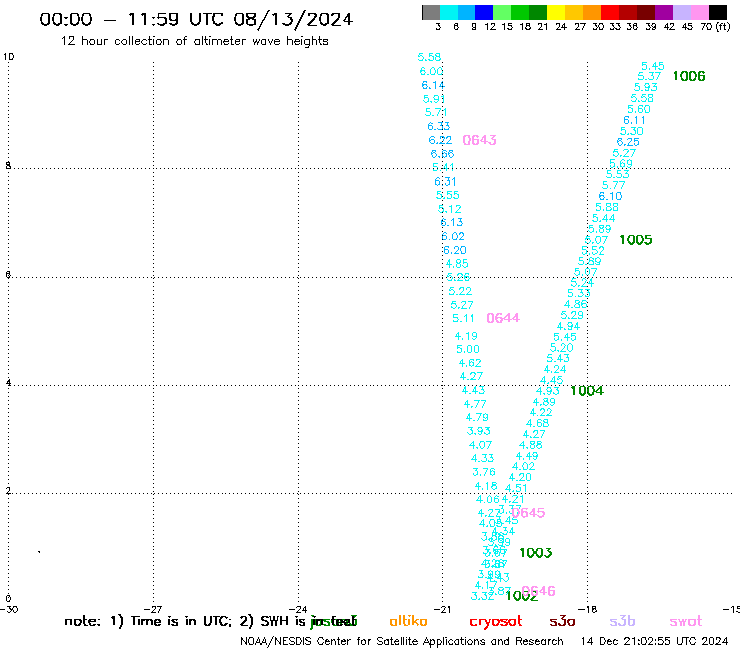The width and height of the screenshot is (740, 650).
Task: Click the 3.76 wave height reading
Action: point(484,472)
